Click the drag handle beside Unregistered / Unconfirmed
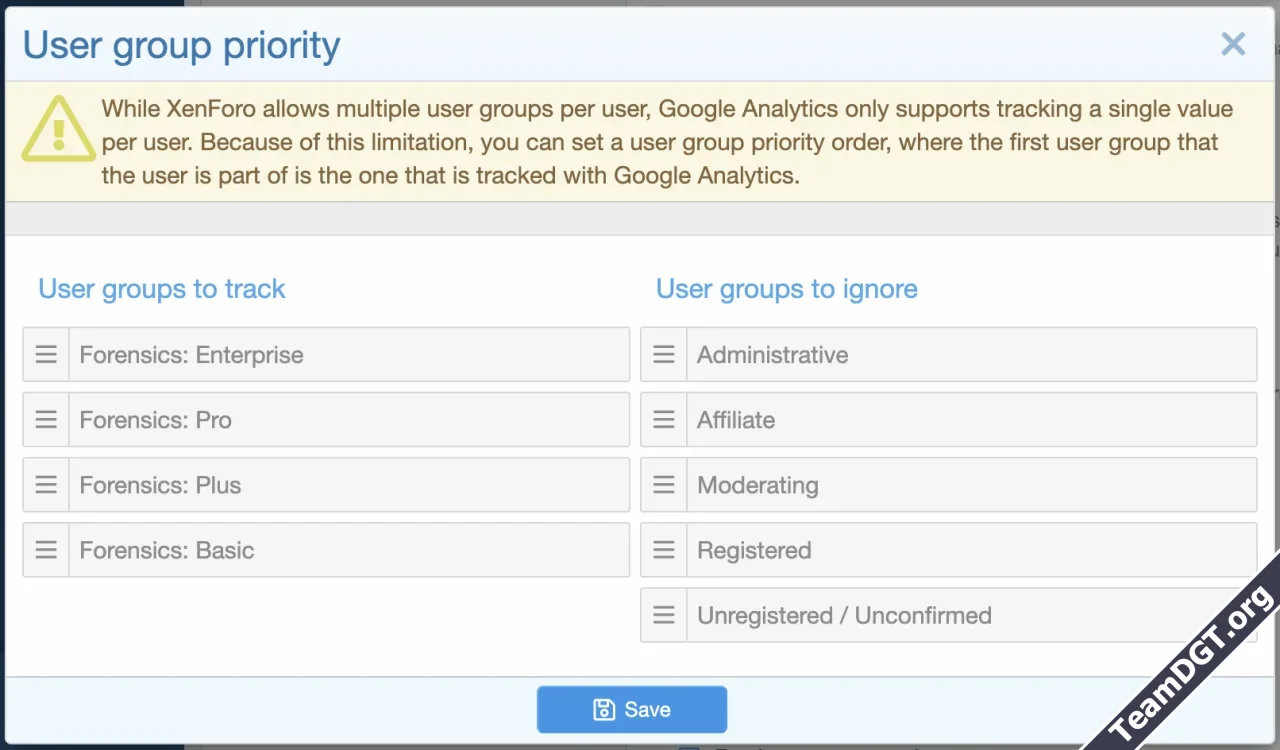 coord(664,614)
